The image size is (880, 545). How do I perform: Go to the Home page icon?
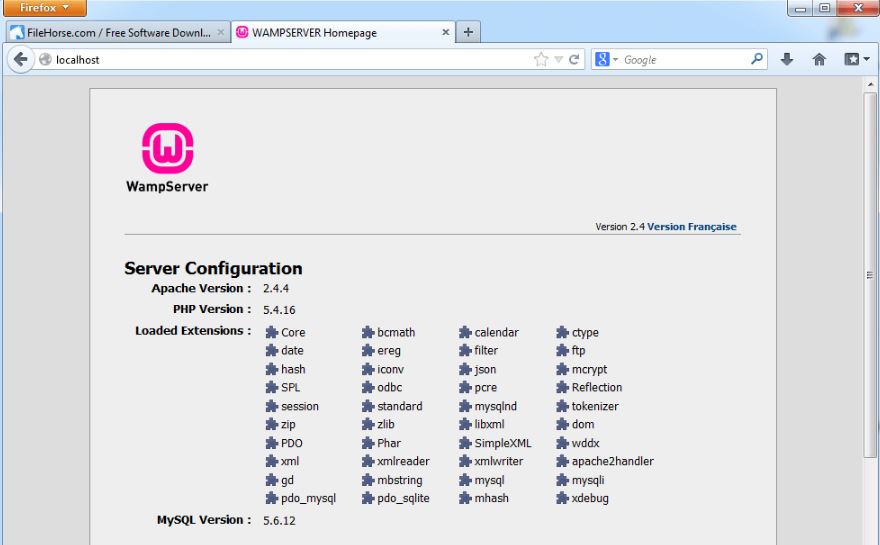pos(819,59)
